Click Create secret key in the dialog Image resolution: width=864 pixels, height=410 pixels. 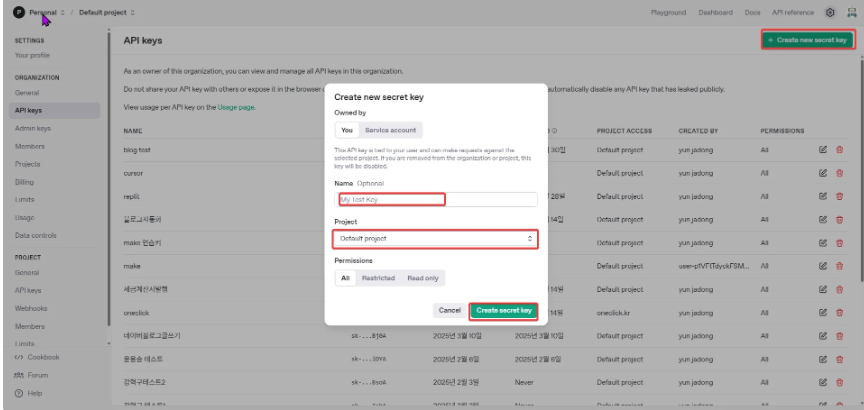(x=504, y=310)
